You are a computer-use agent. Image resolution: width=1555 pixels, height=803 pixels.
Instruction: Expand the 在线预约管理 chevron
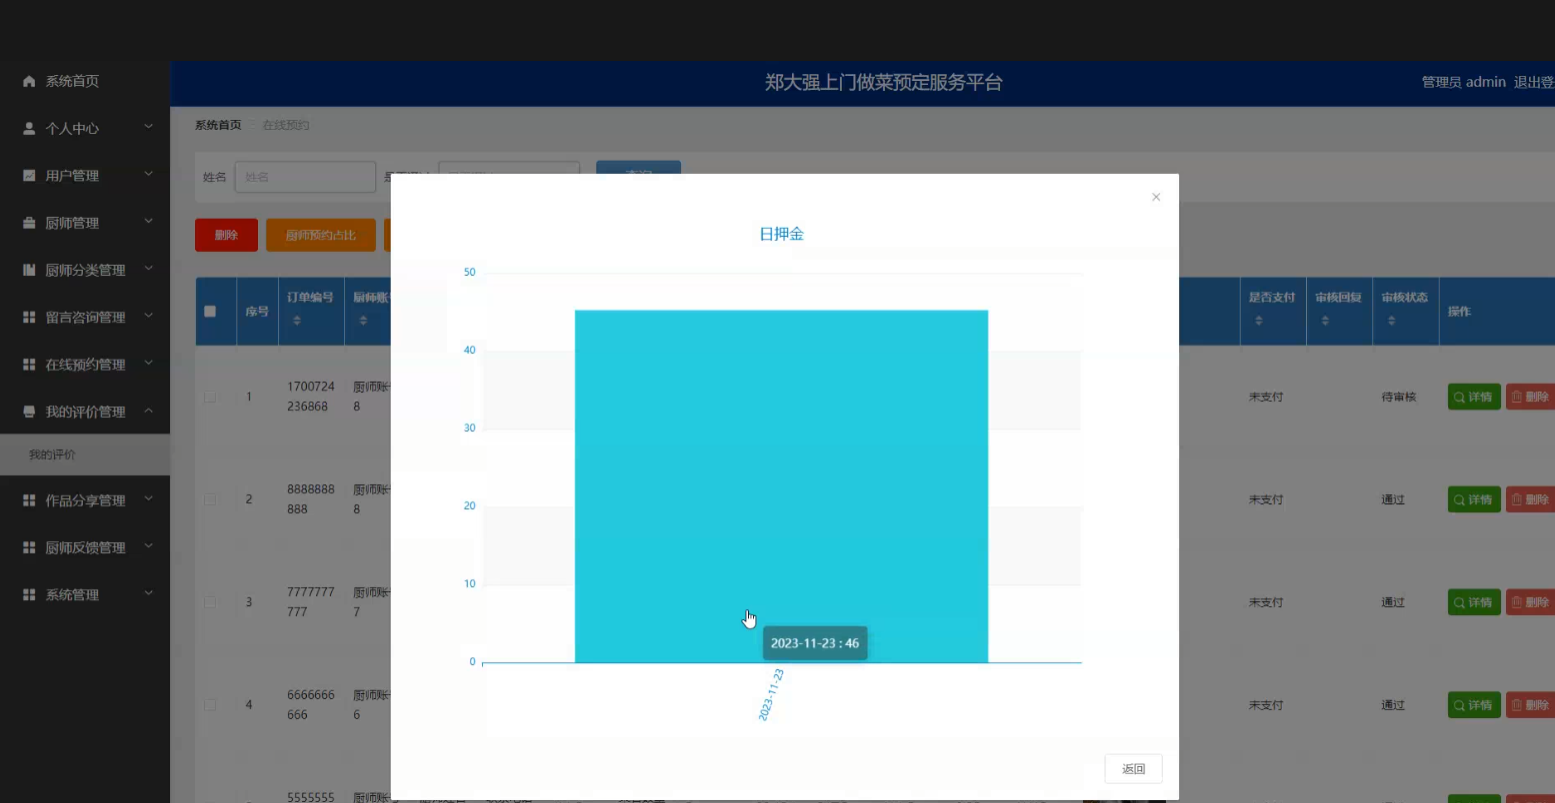(x=148, y=363)
